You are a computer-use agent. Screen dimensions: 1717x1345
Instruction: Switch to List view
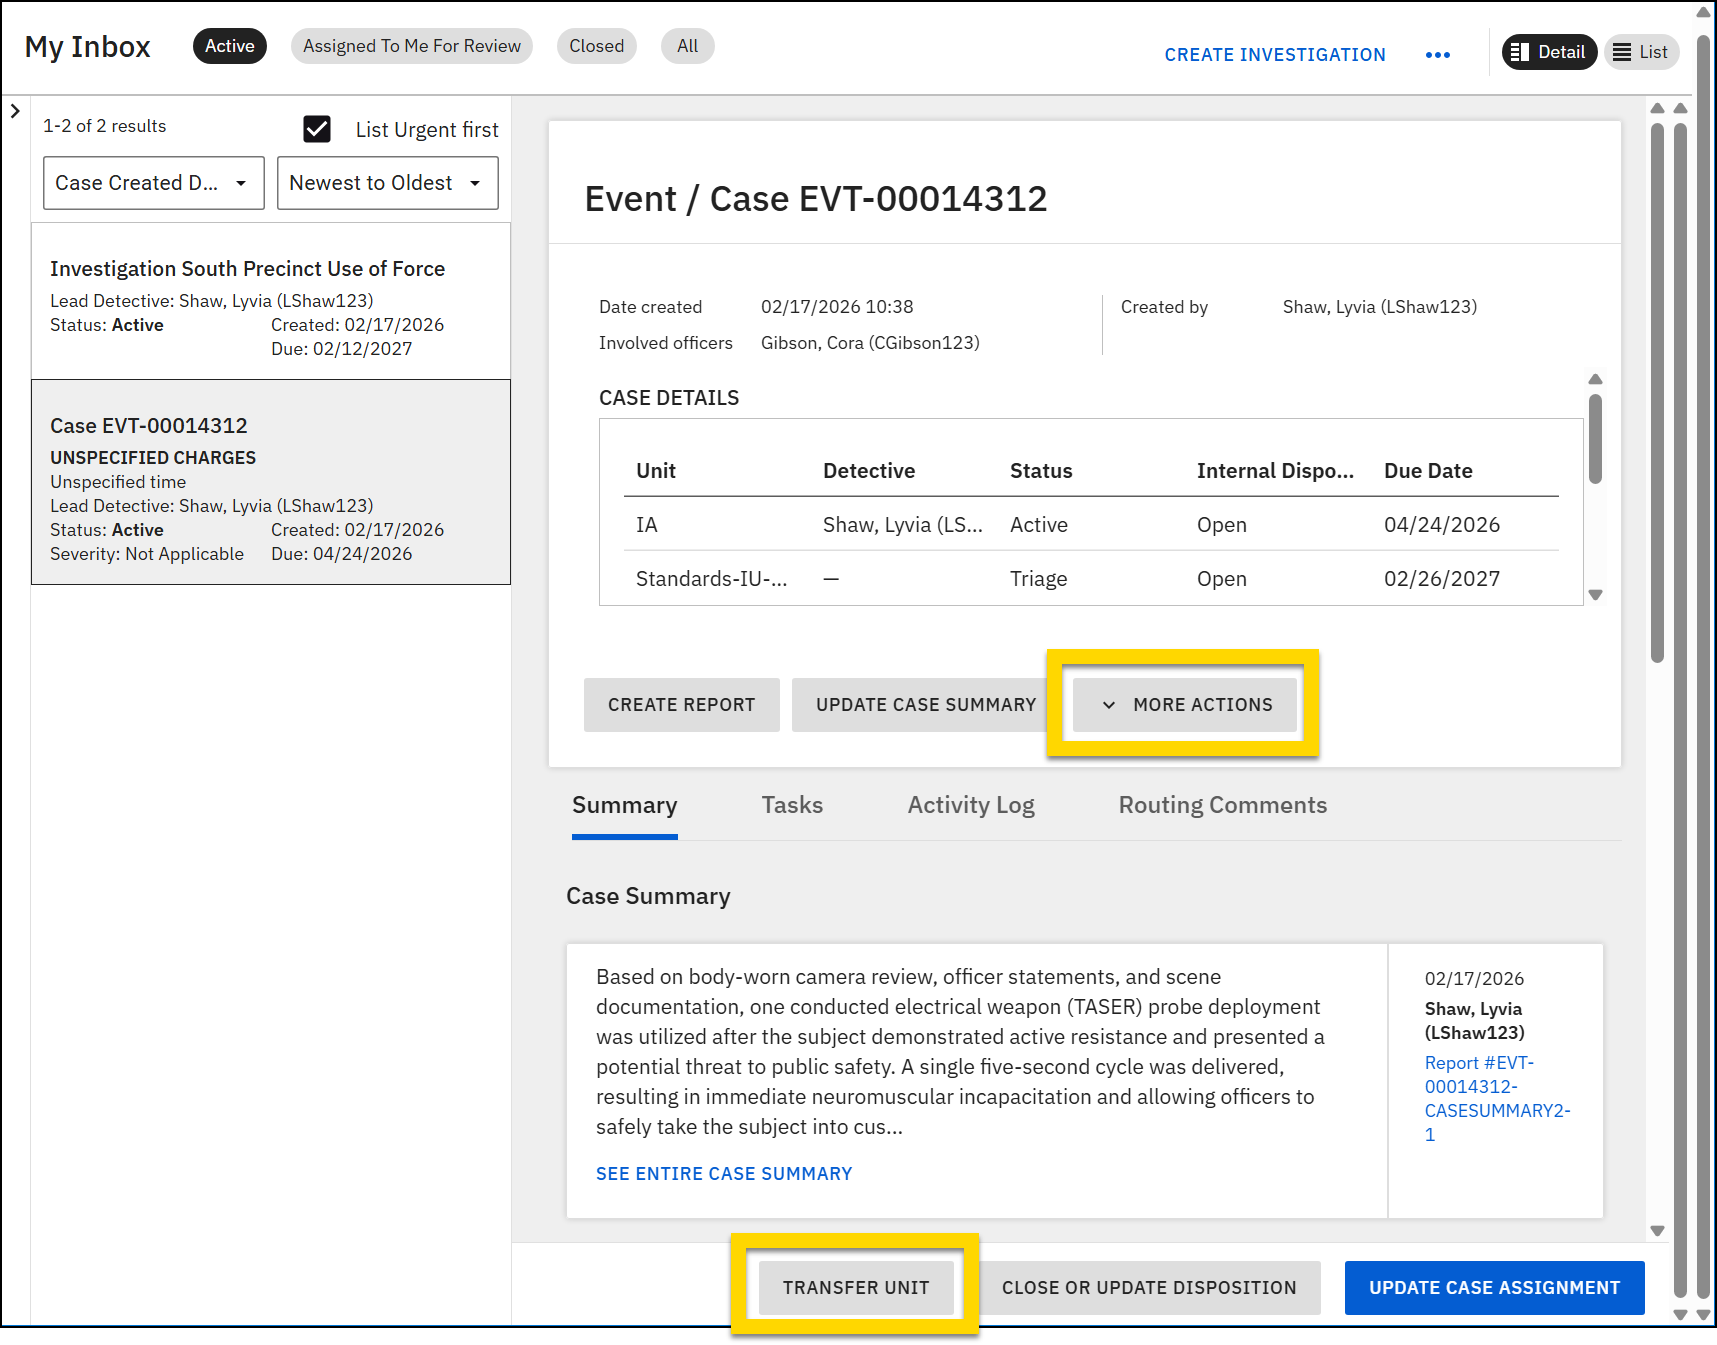1641,52
